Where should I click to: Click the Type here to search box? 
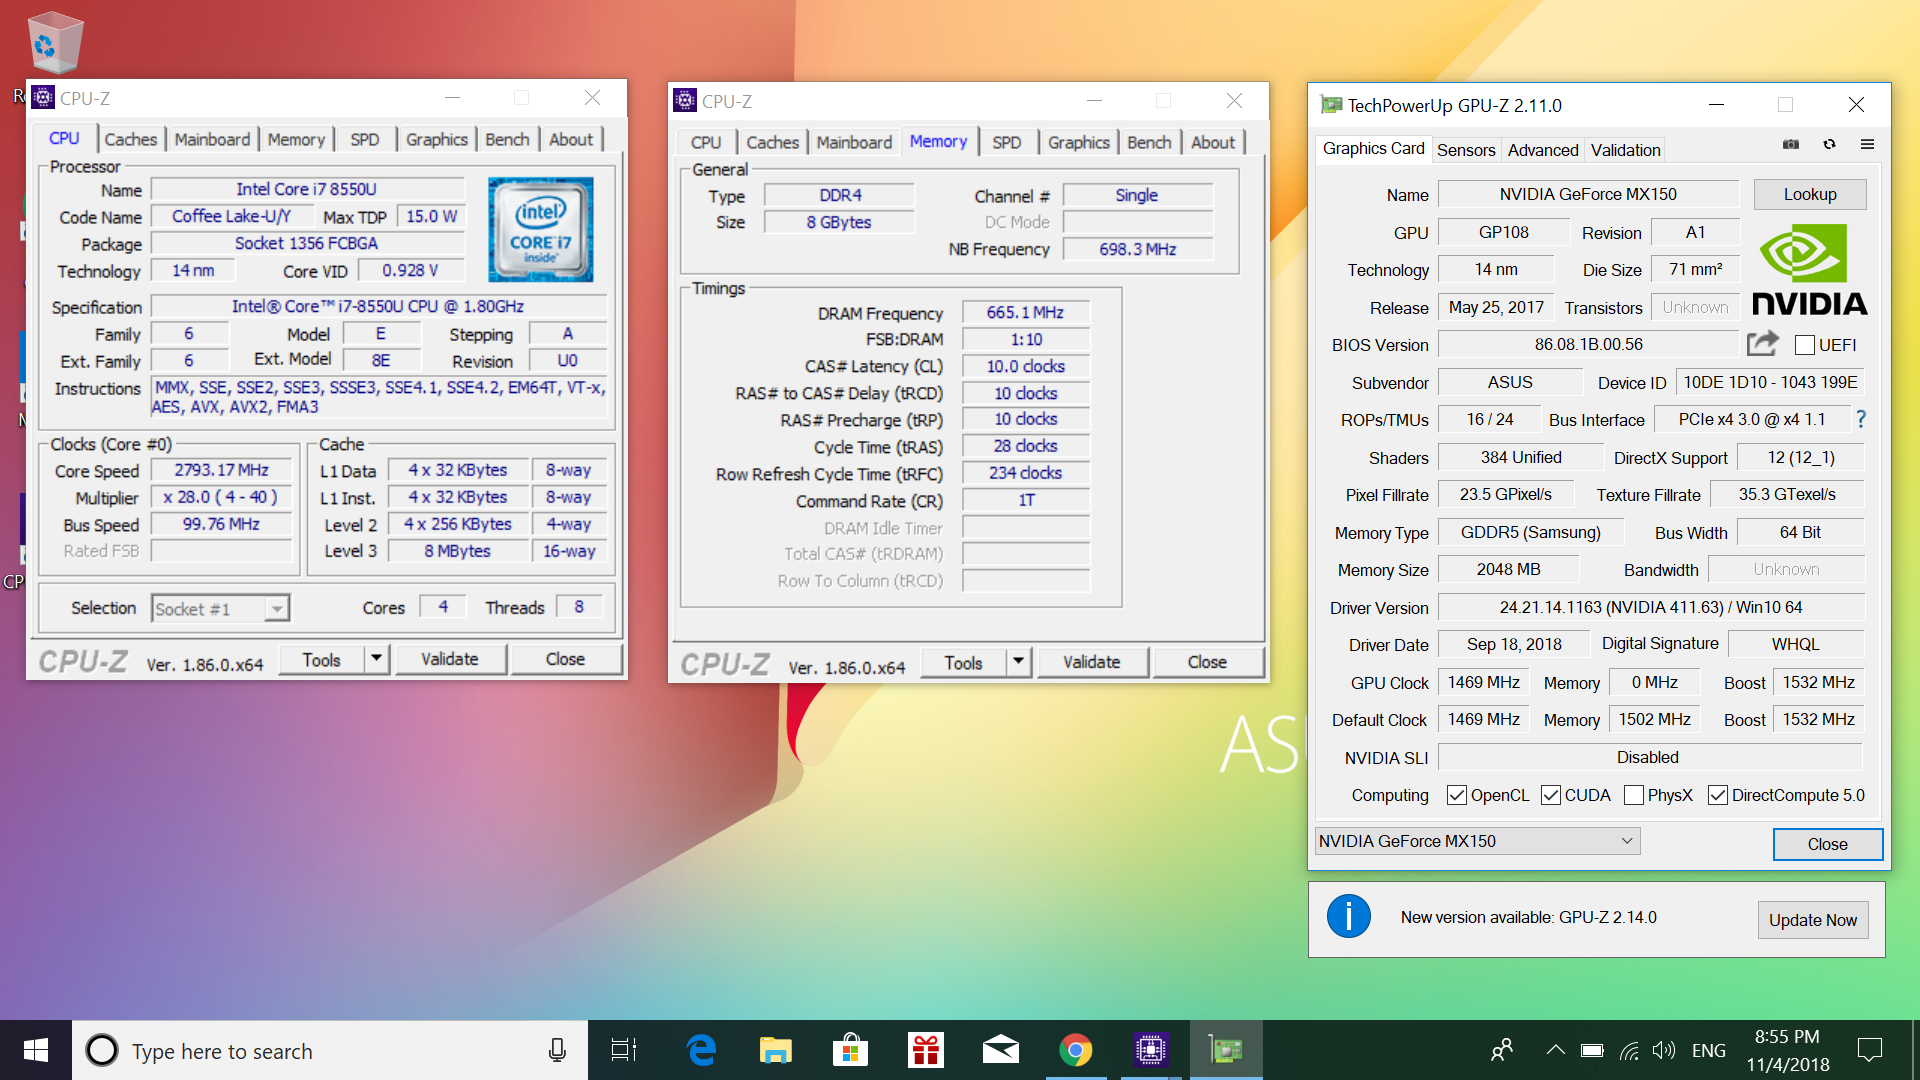[x=330, y=1050]
